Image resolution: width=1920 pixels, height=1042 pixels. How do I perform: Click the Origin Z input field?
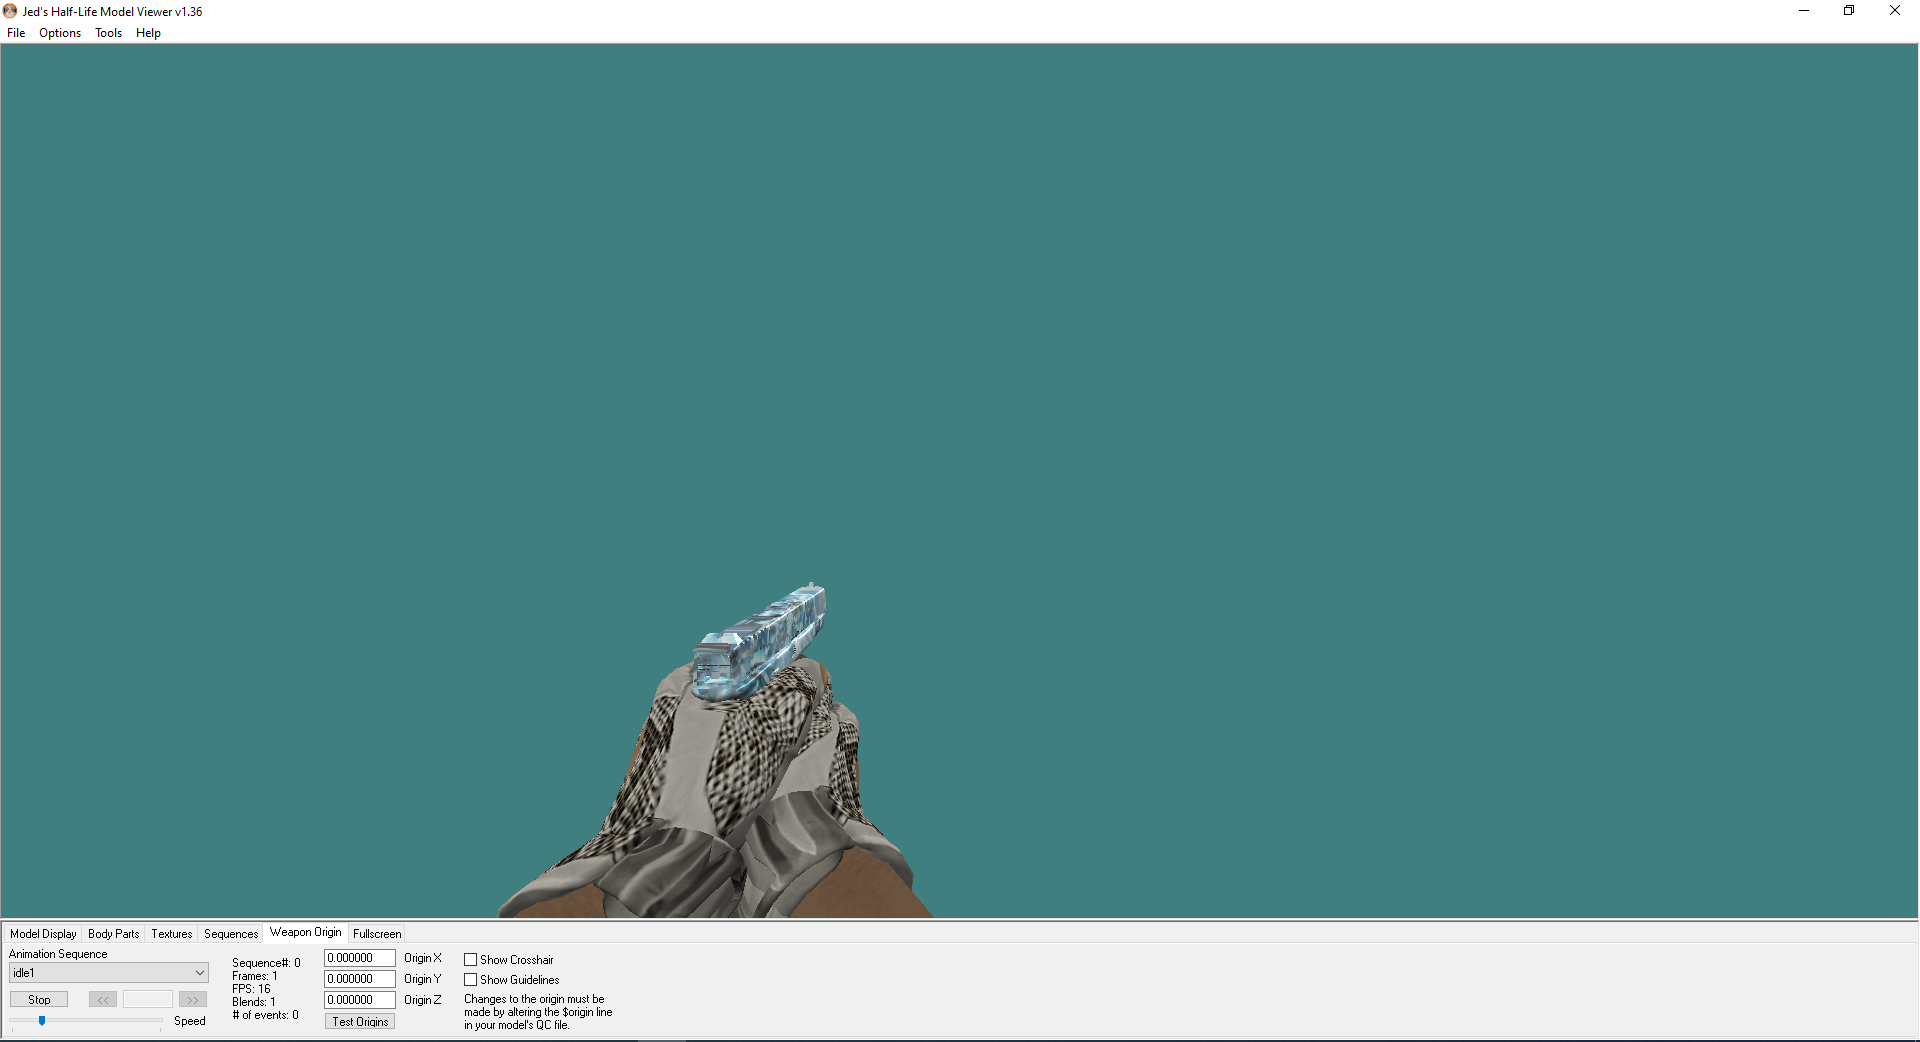pyautogui.click(x=360, y=1000)
